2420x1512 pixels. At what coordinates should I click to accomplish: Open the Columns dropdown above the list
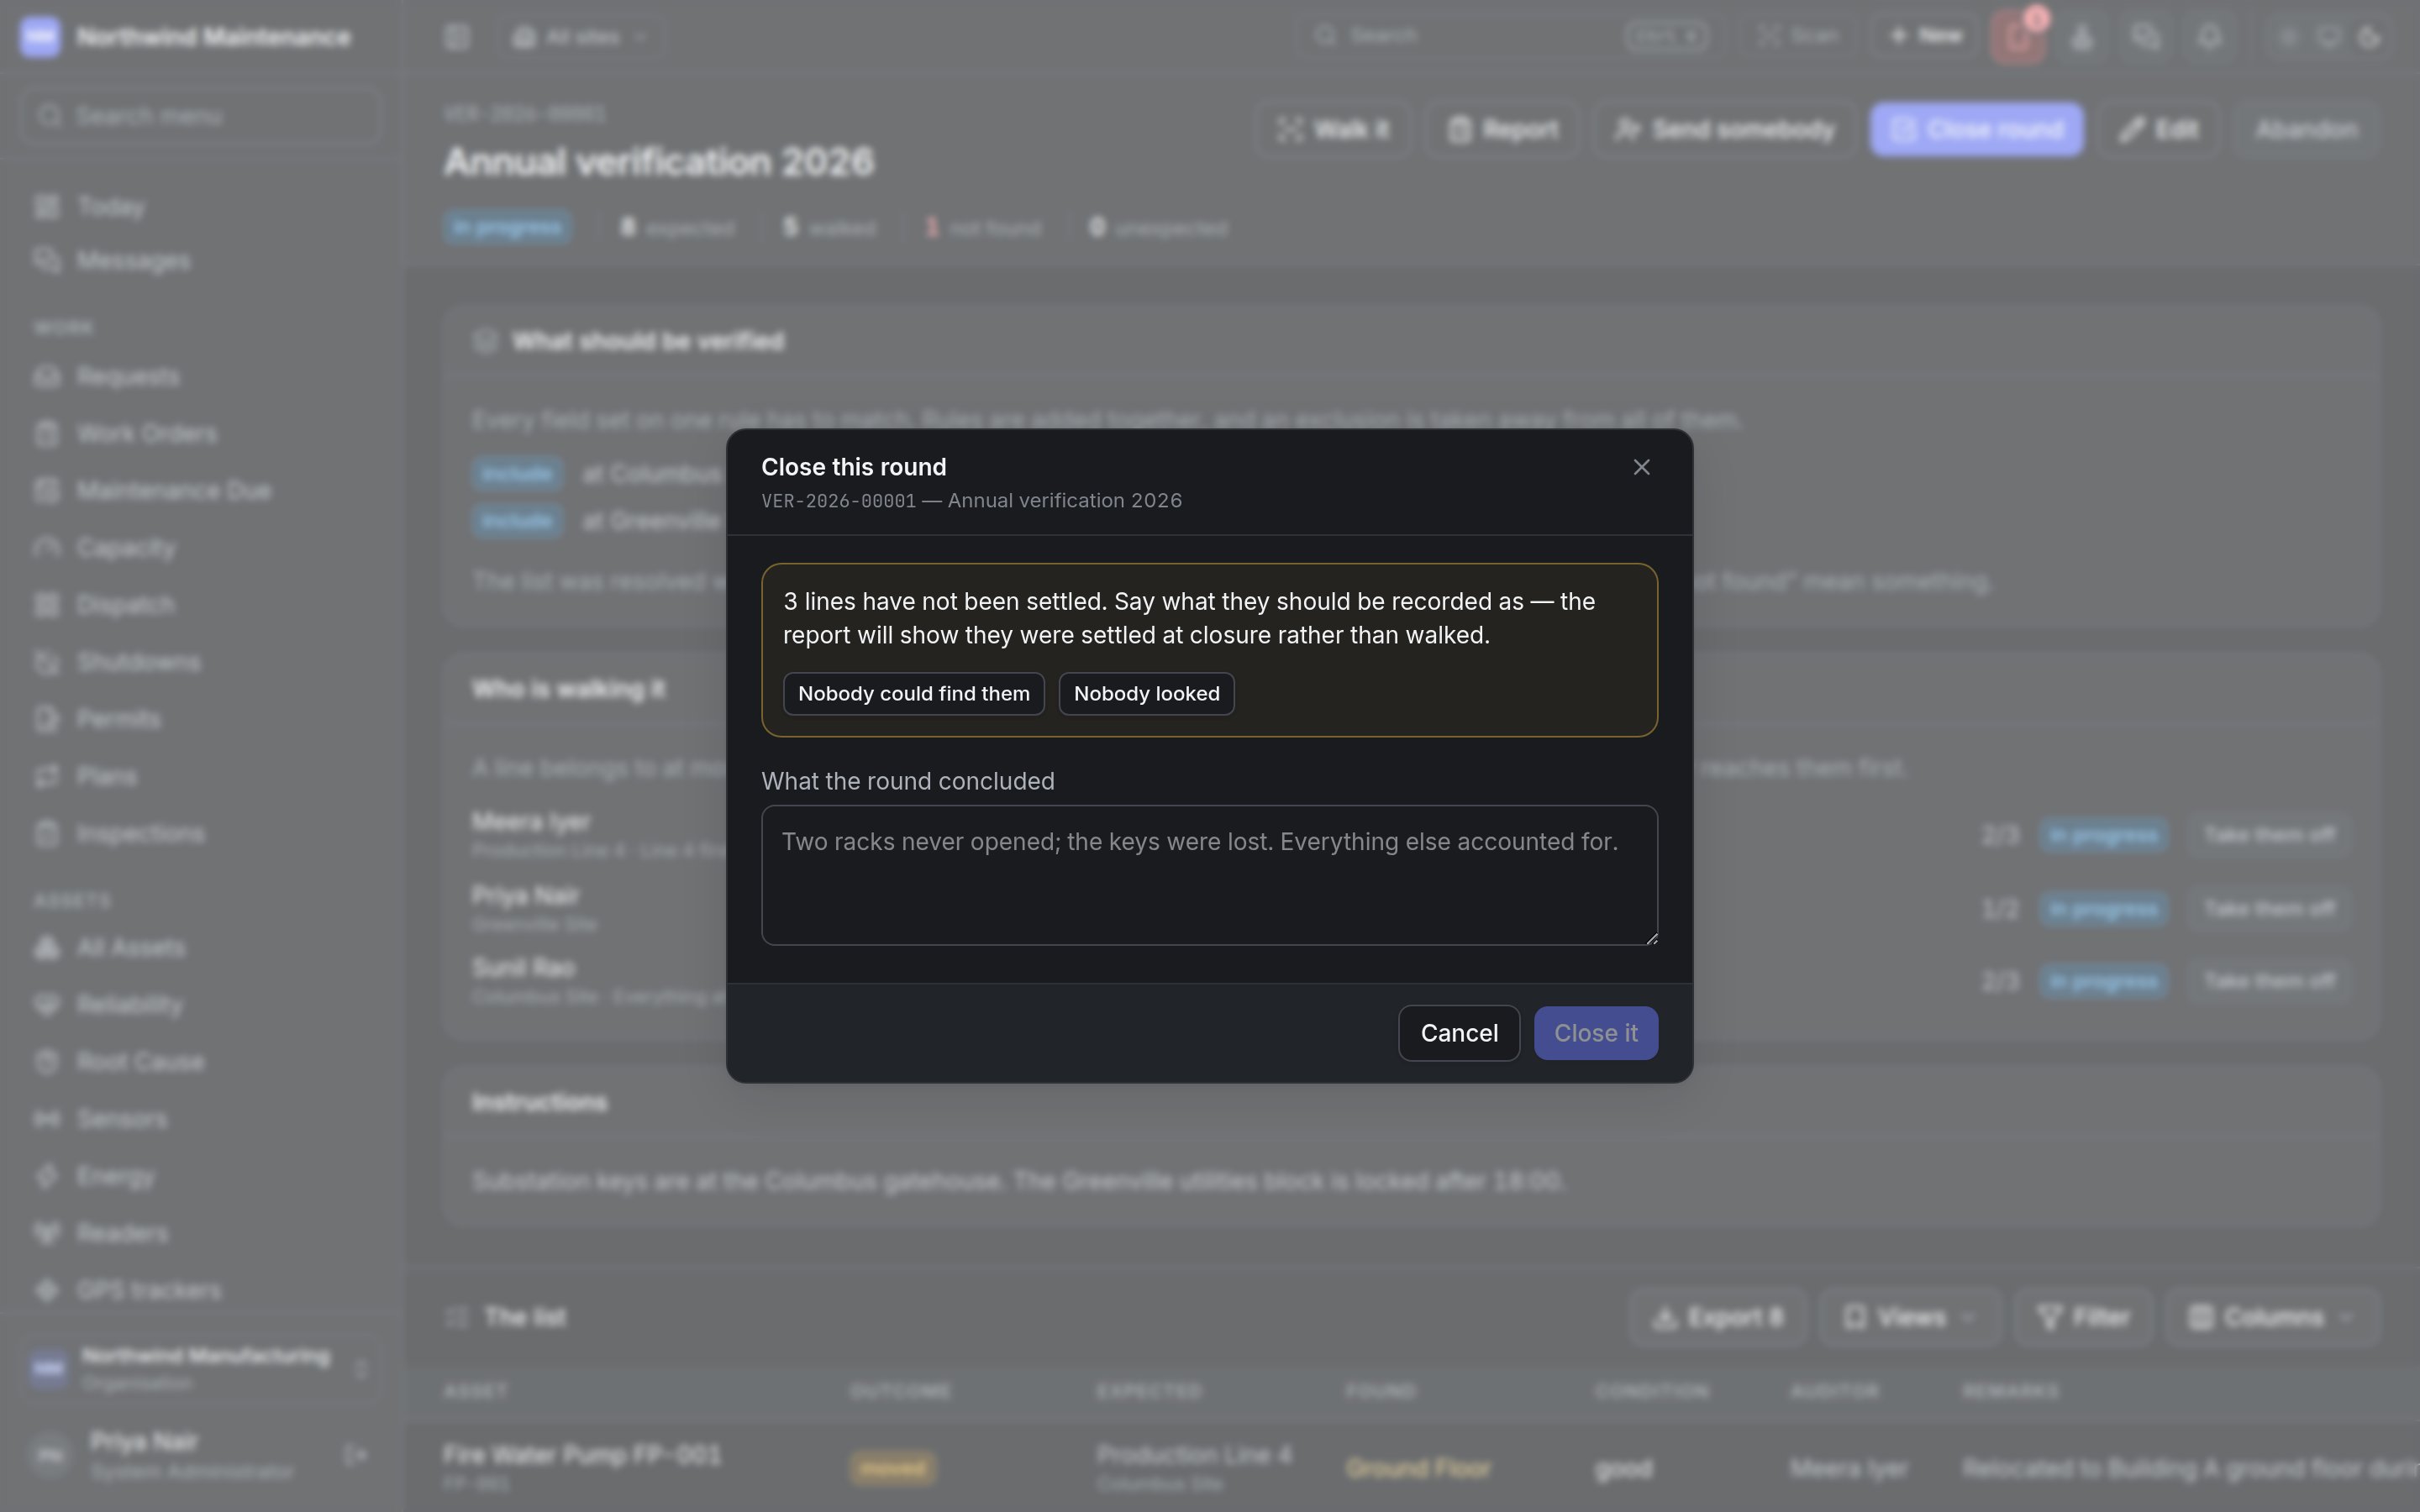(x=2272, y=1317)
